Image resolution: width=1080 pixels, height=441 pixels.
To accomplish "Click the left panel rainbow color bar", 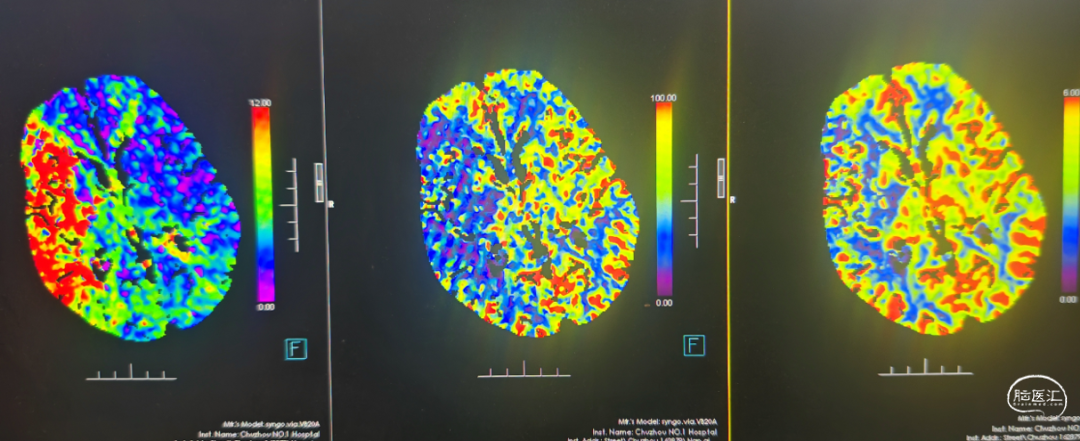I will coord(262,205).
